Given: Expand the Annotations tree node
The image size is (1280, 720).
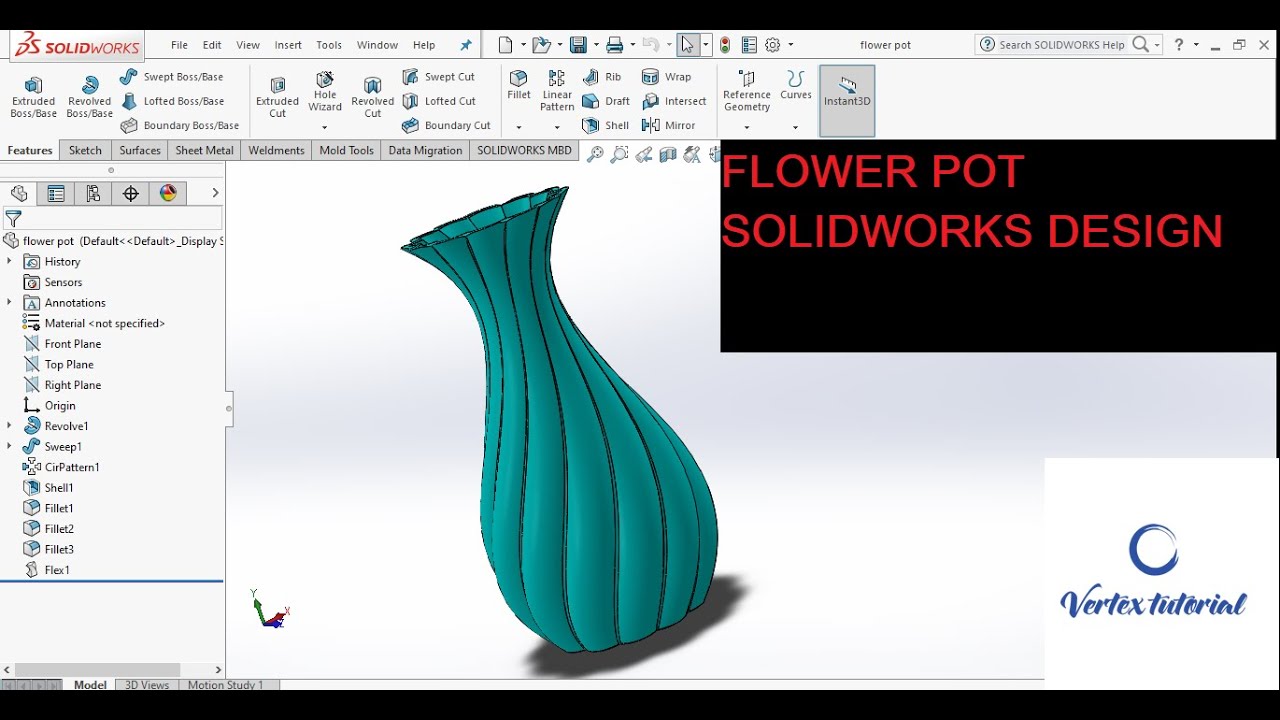Looking at the screenshot, I should click(x=10, y=302).
